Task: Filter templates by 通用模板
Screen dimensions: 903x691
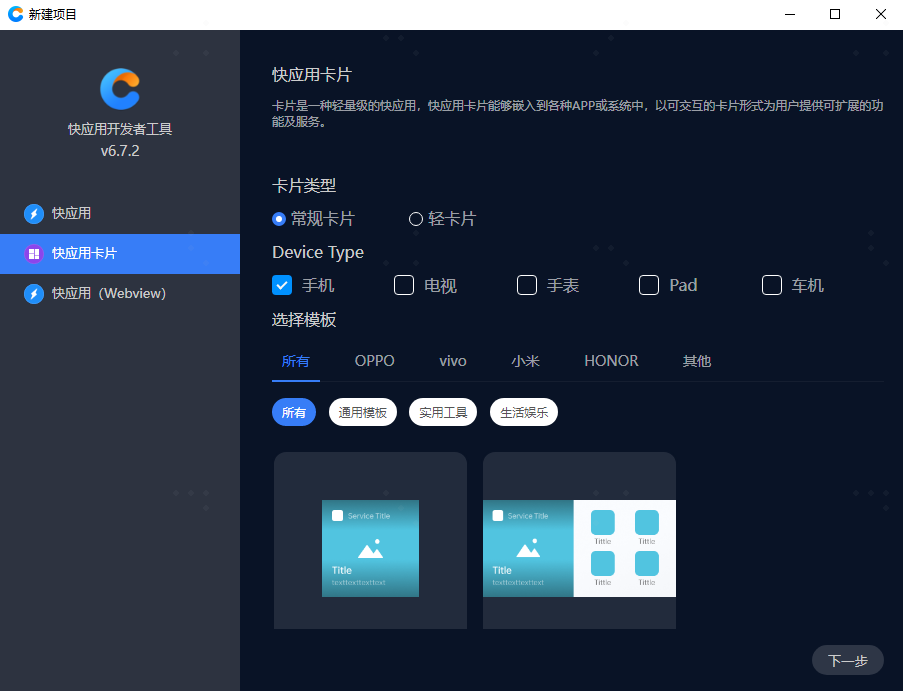Action: [363, 412]
